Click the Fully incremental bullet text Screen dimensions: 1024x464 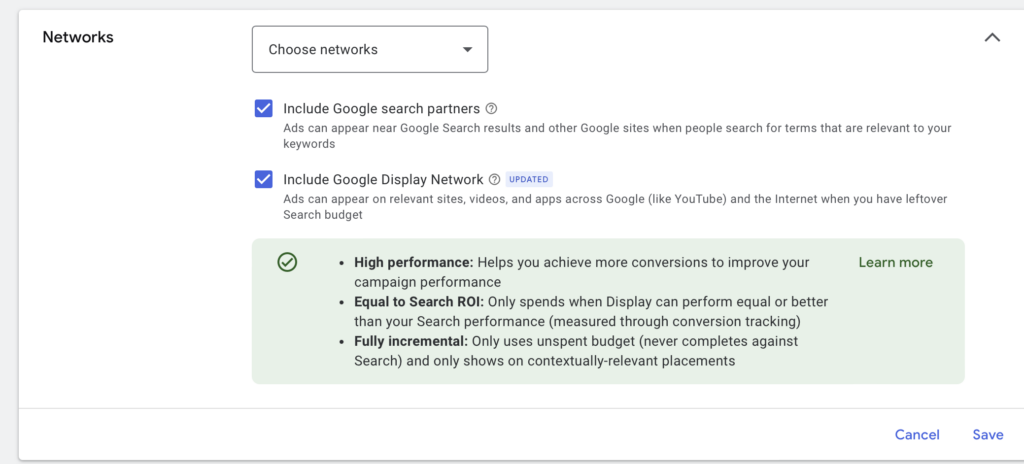coord(576,351)
